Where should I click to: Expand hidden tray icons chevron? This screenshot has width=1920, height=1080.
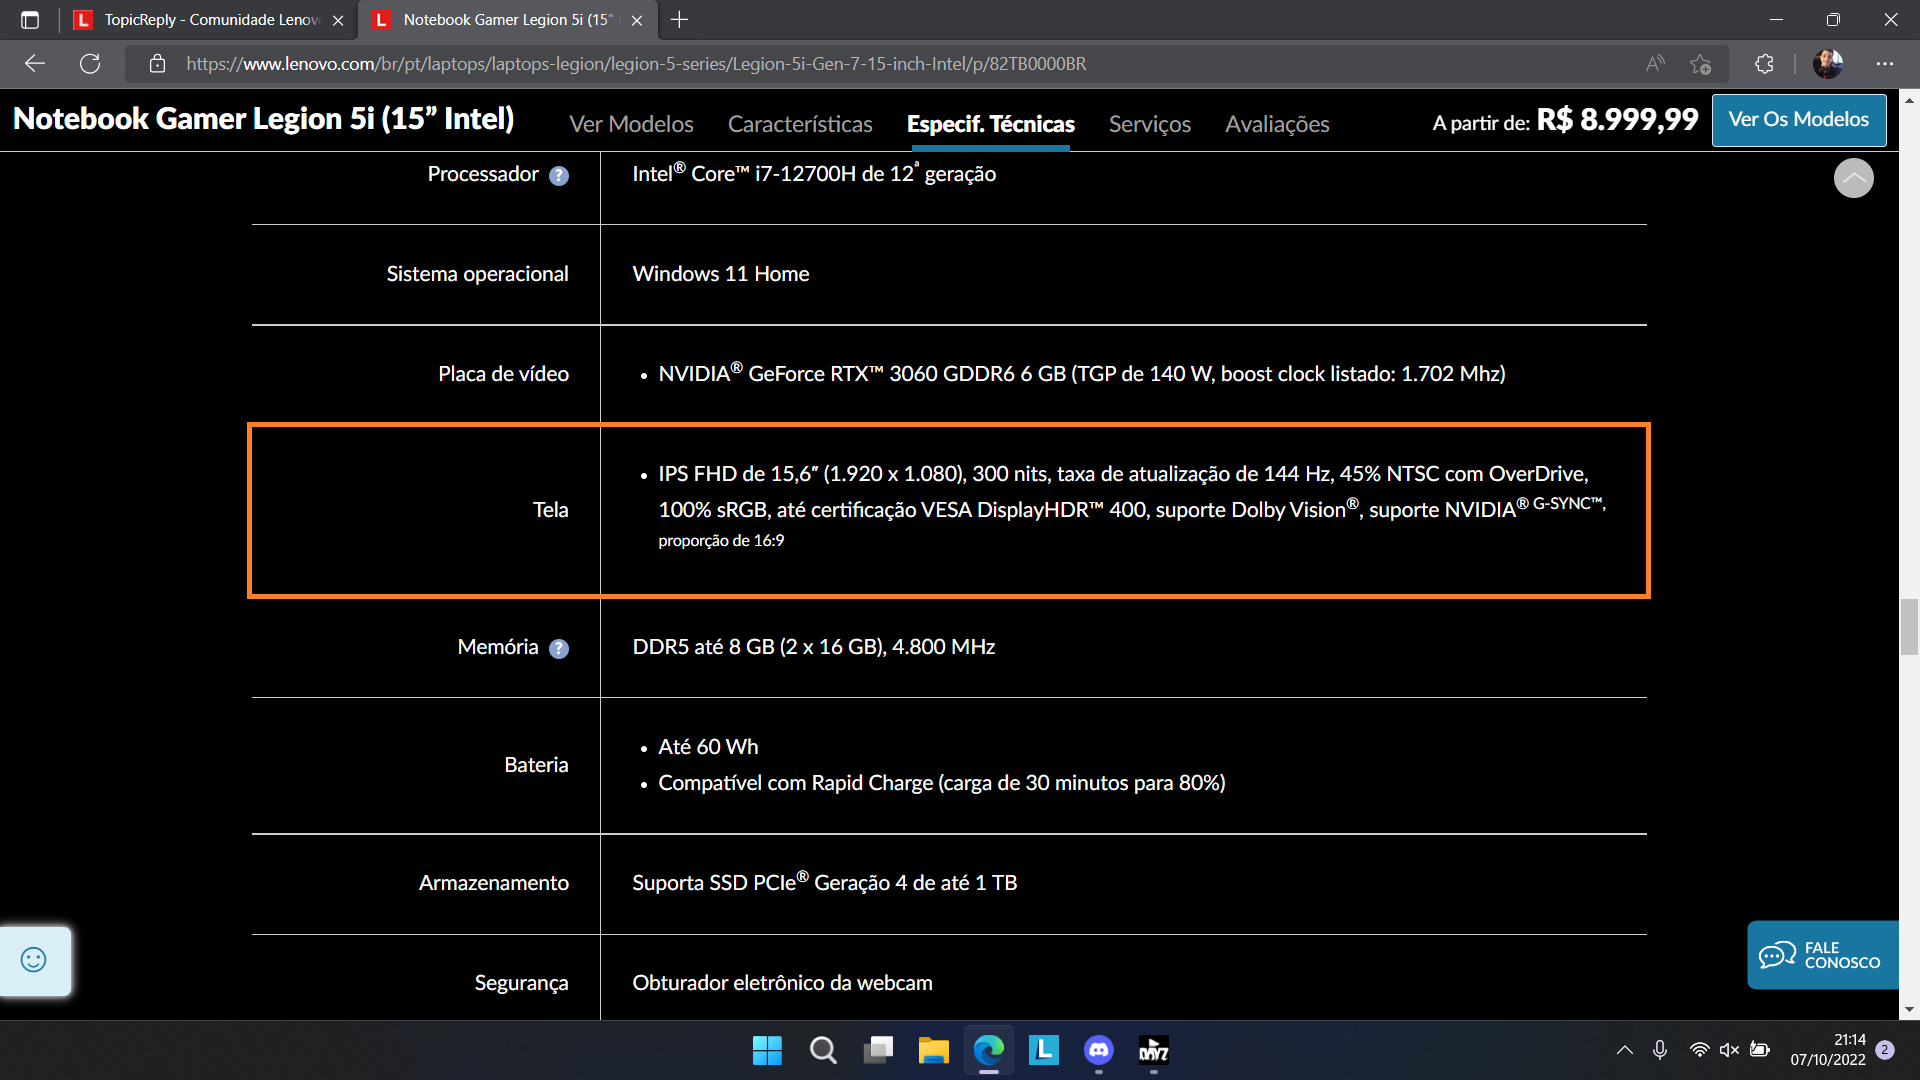coord(1625,1050)
